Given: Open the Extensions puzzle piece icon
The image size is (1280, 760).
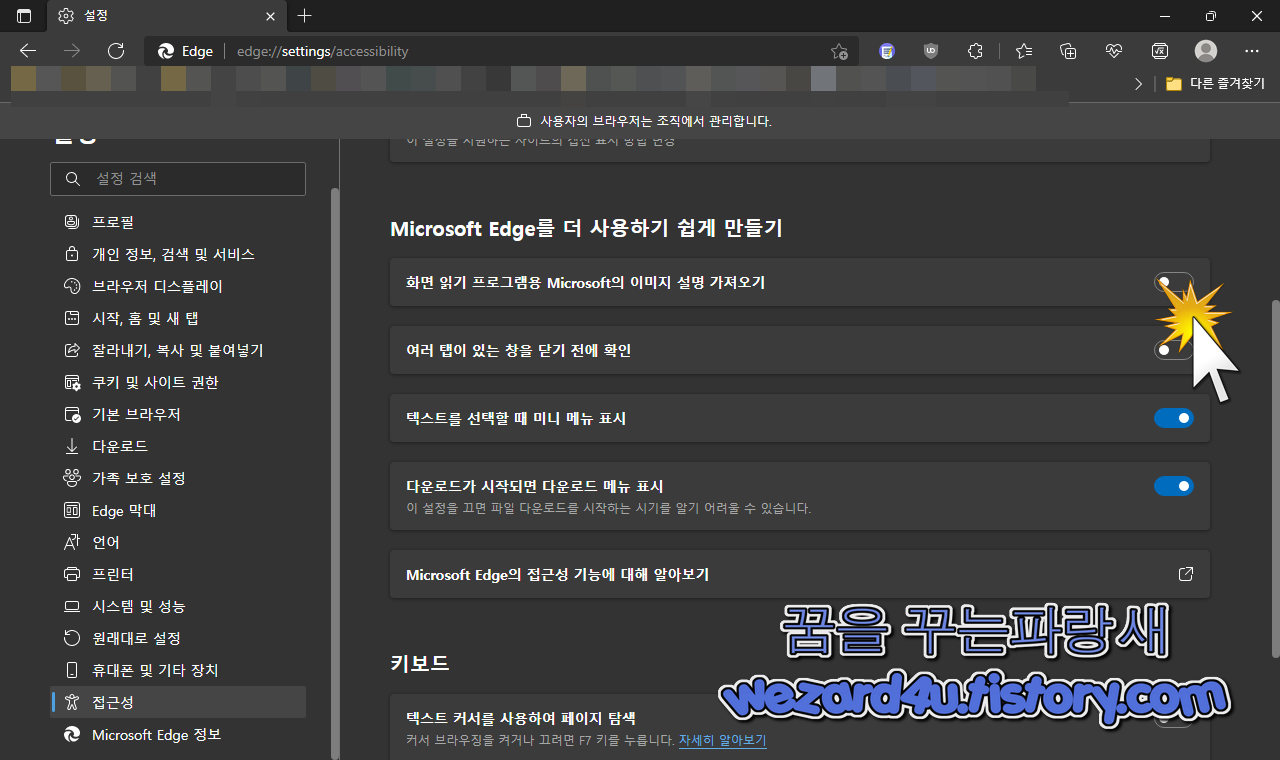Looking at the screenshot, I should 975,51.
